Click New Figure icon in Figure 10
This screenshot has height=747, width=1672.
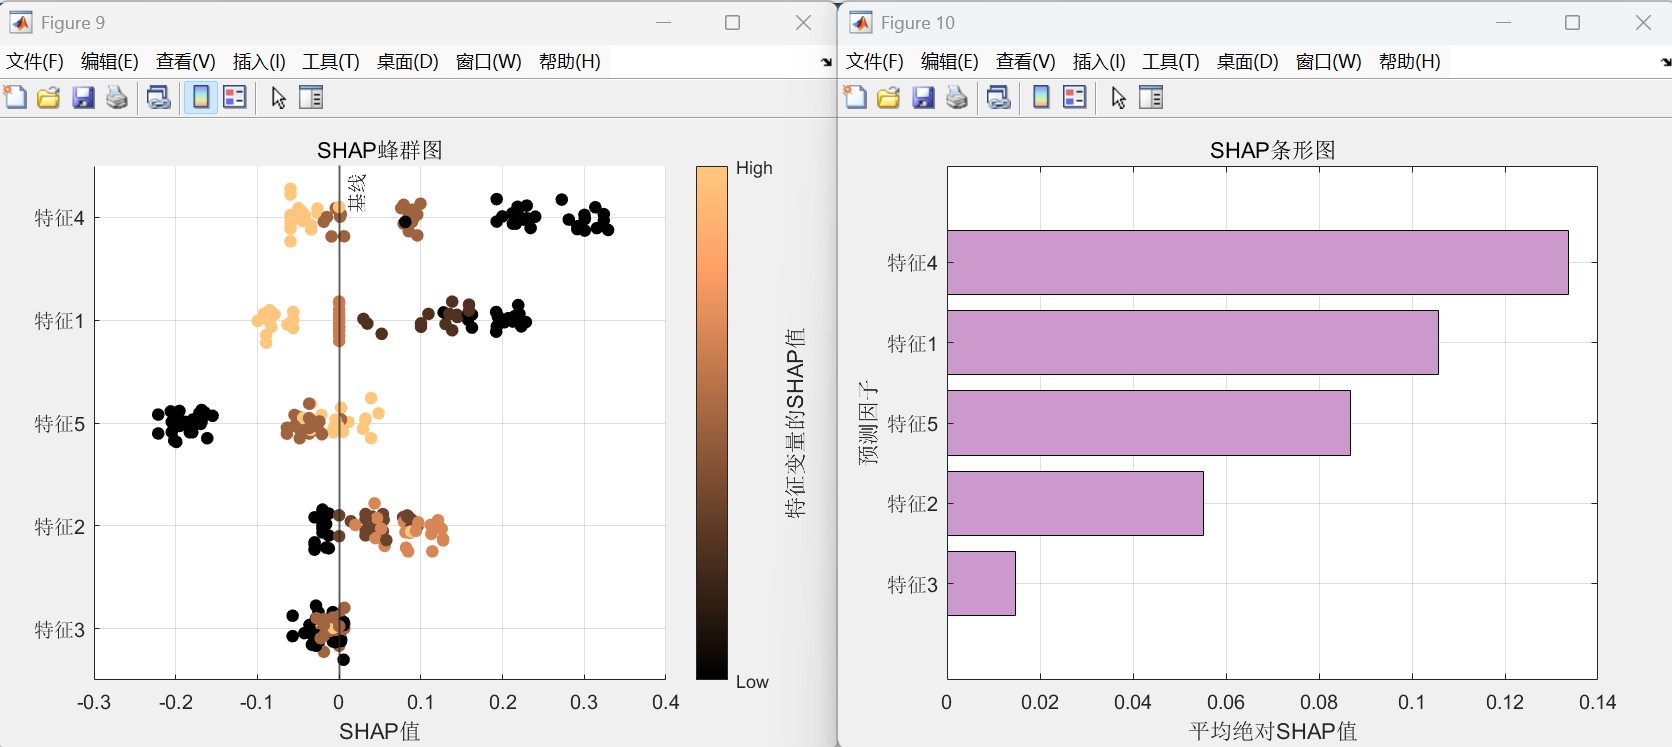856,97
